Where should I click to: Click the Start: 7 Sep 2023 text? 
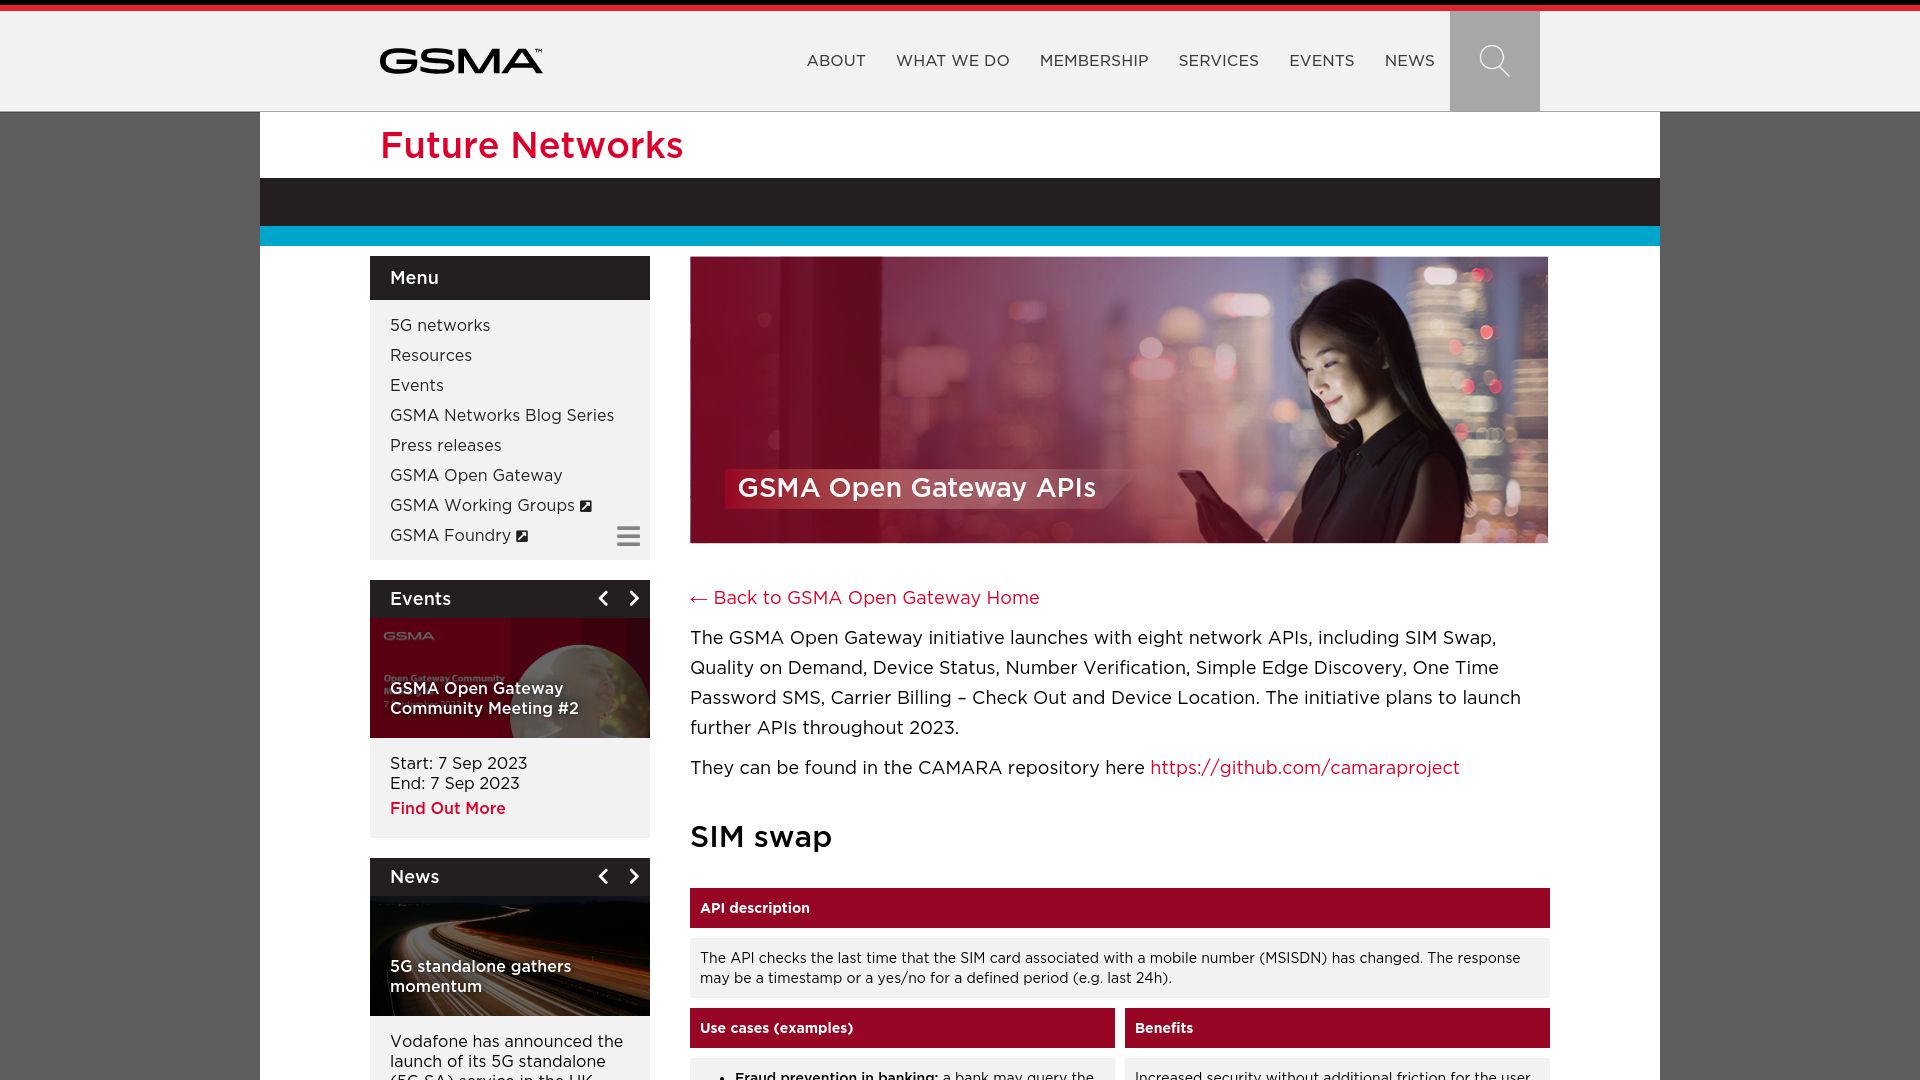[x=459, y=763]
